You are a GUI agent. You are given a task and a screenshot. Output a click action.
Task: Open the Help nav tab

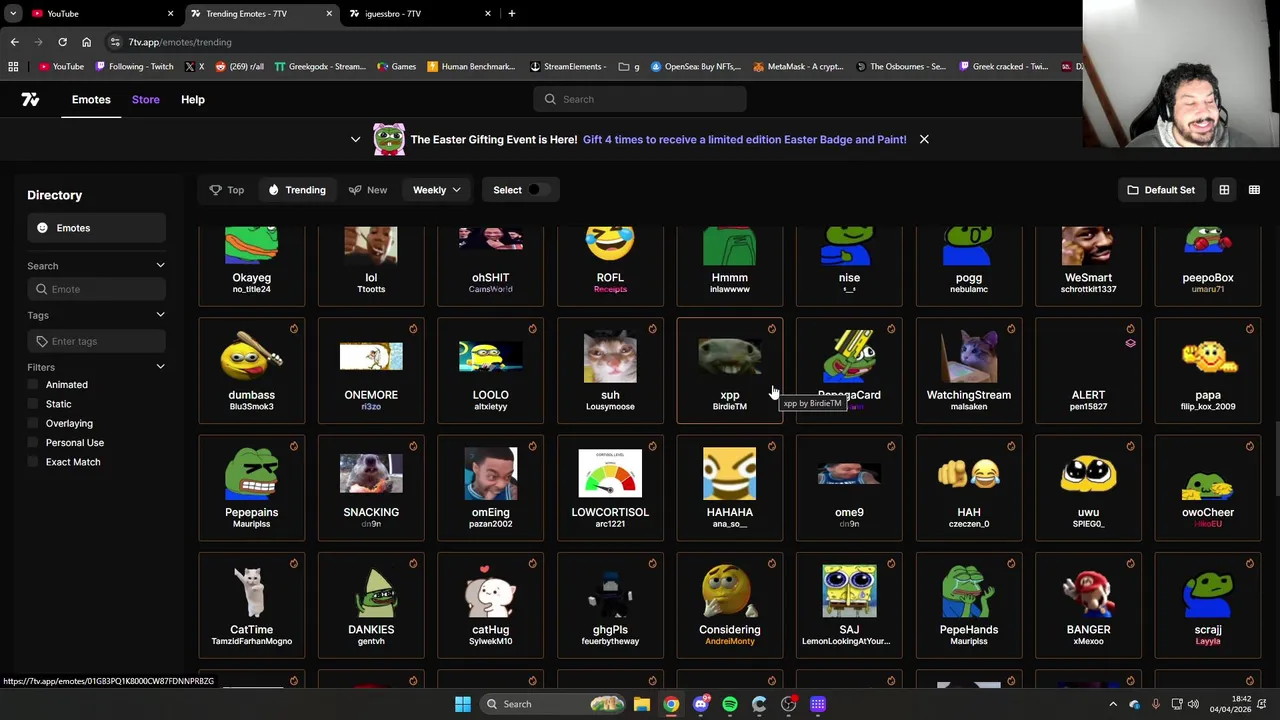[193, 99]
